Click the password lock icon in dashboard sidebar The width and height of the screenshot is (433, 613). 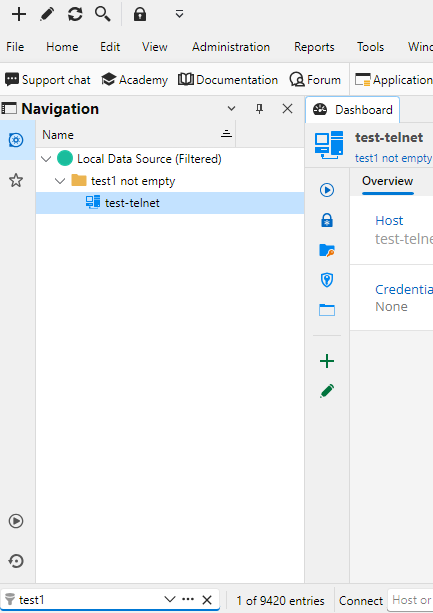[x=327, y=220]
